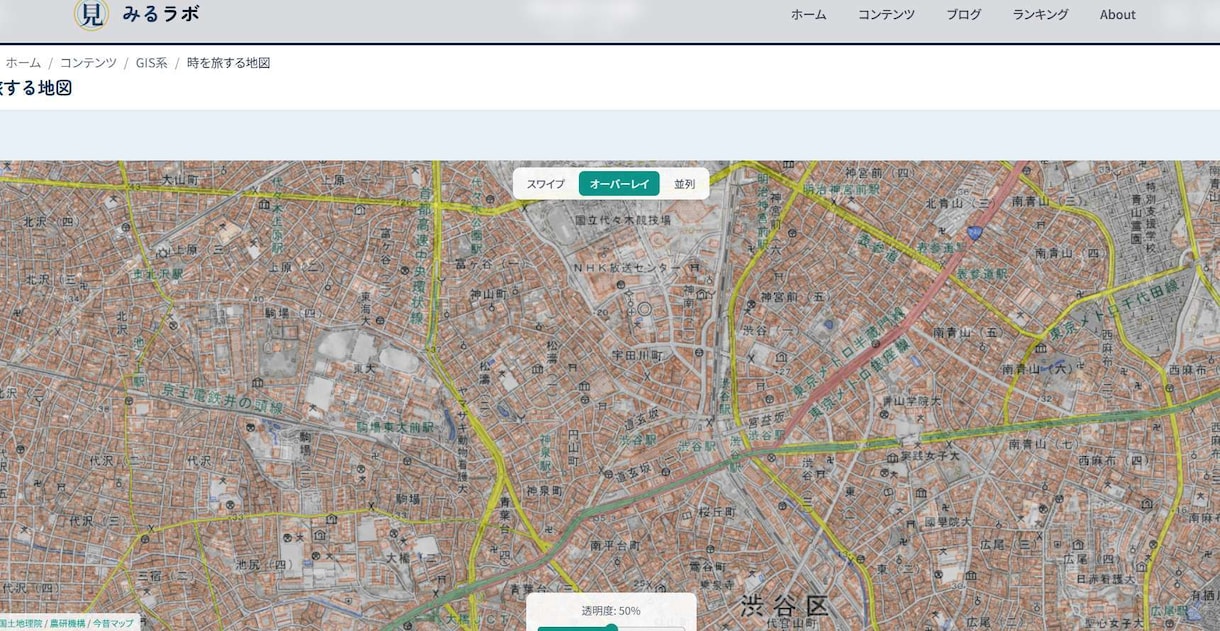
Task: Click the みるラボ site logo
Action: [137, 14]
